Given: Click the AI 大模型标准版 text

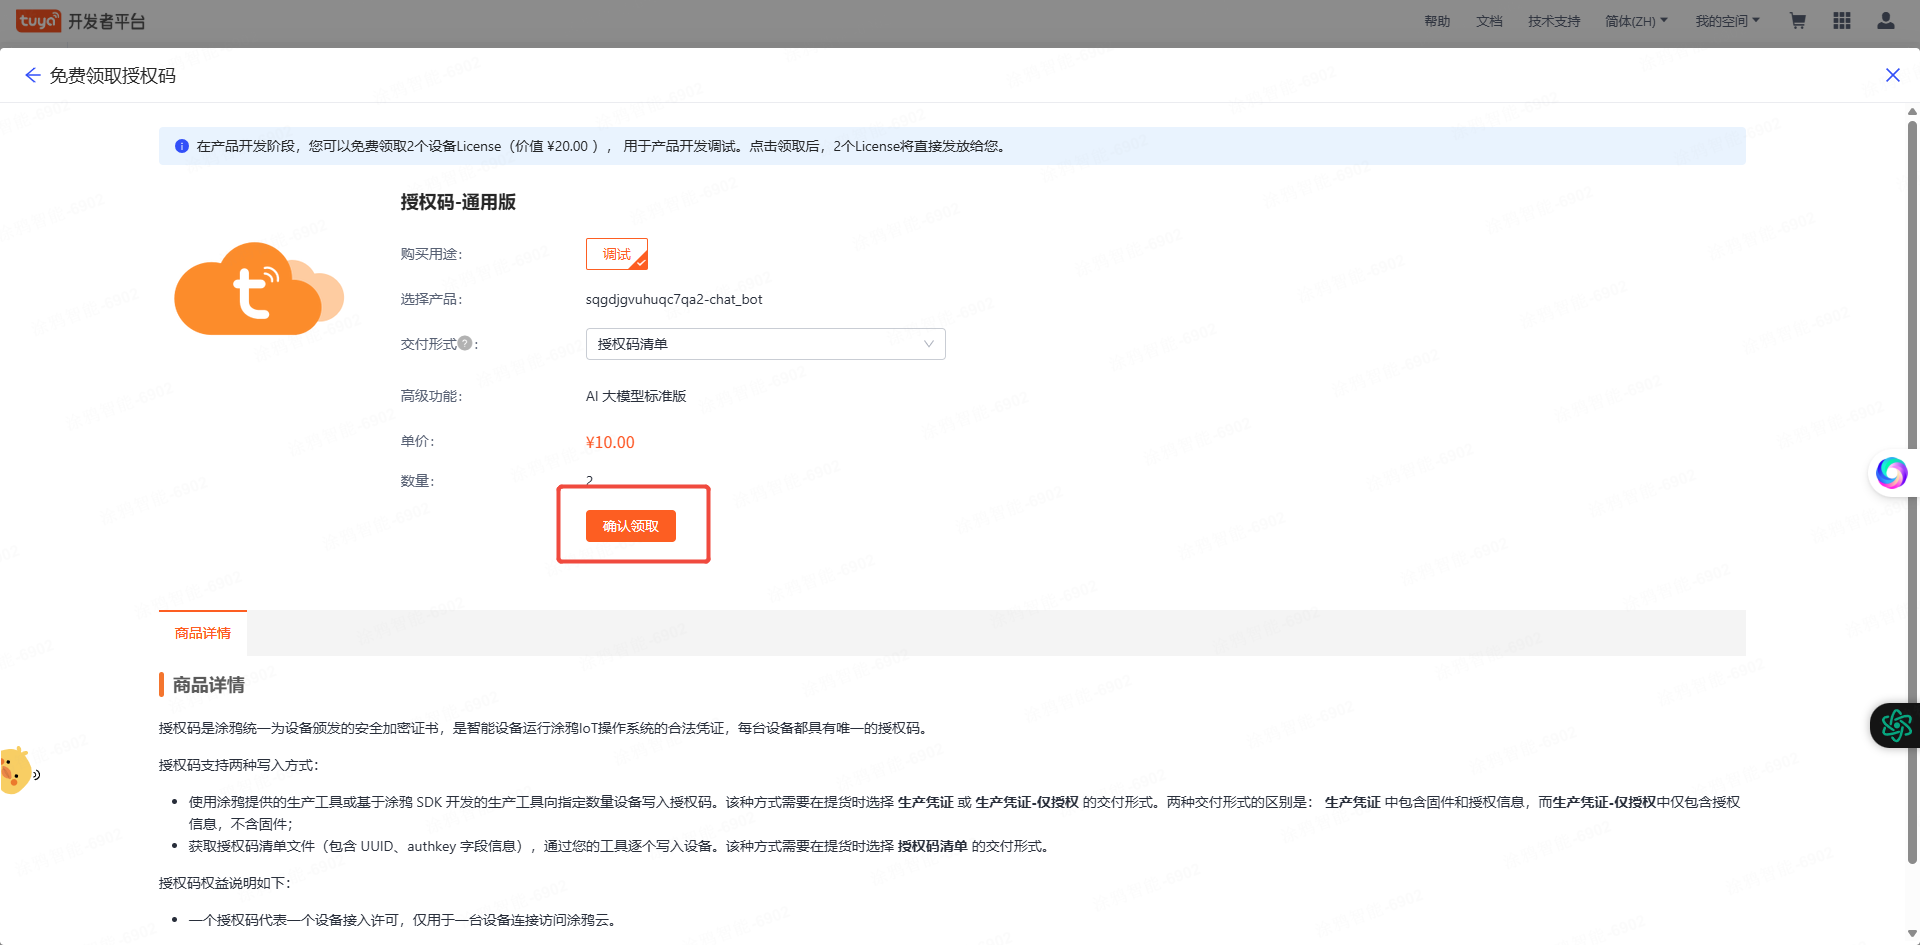Looking at the screenshot, I should point(636,396).
